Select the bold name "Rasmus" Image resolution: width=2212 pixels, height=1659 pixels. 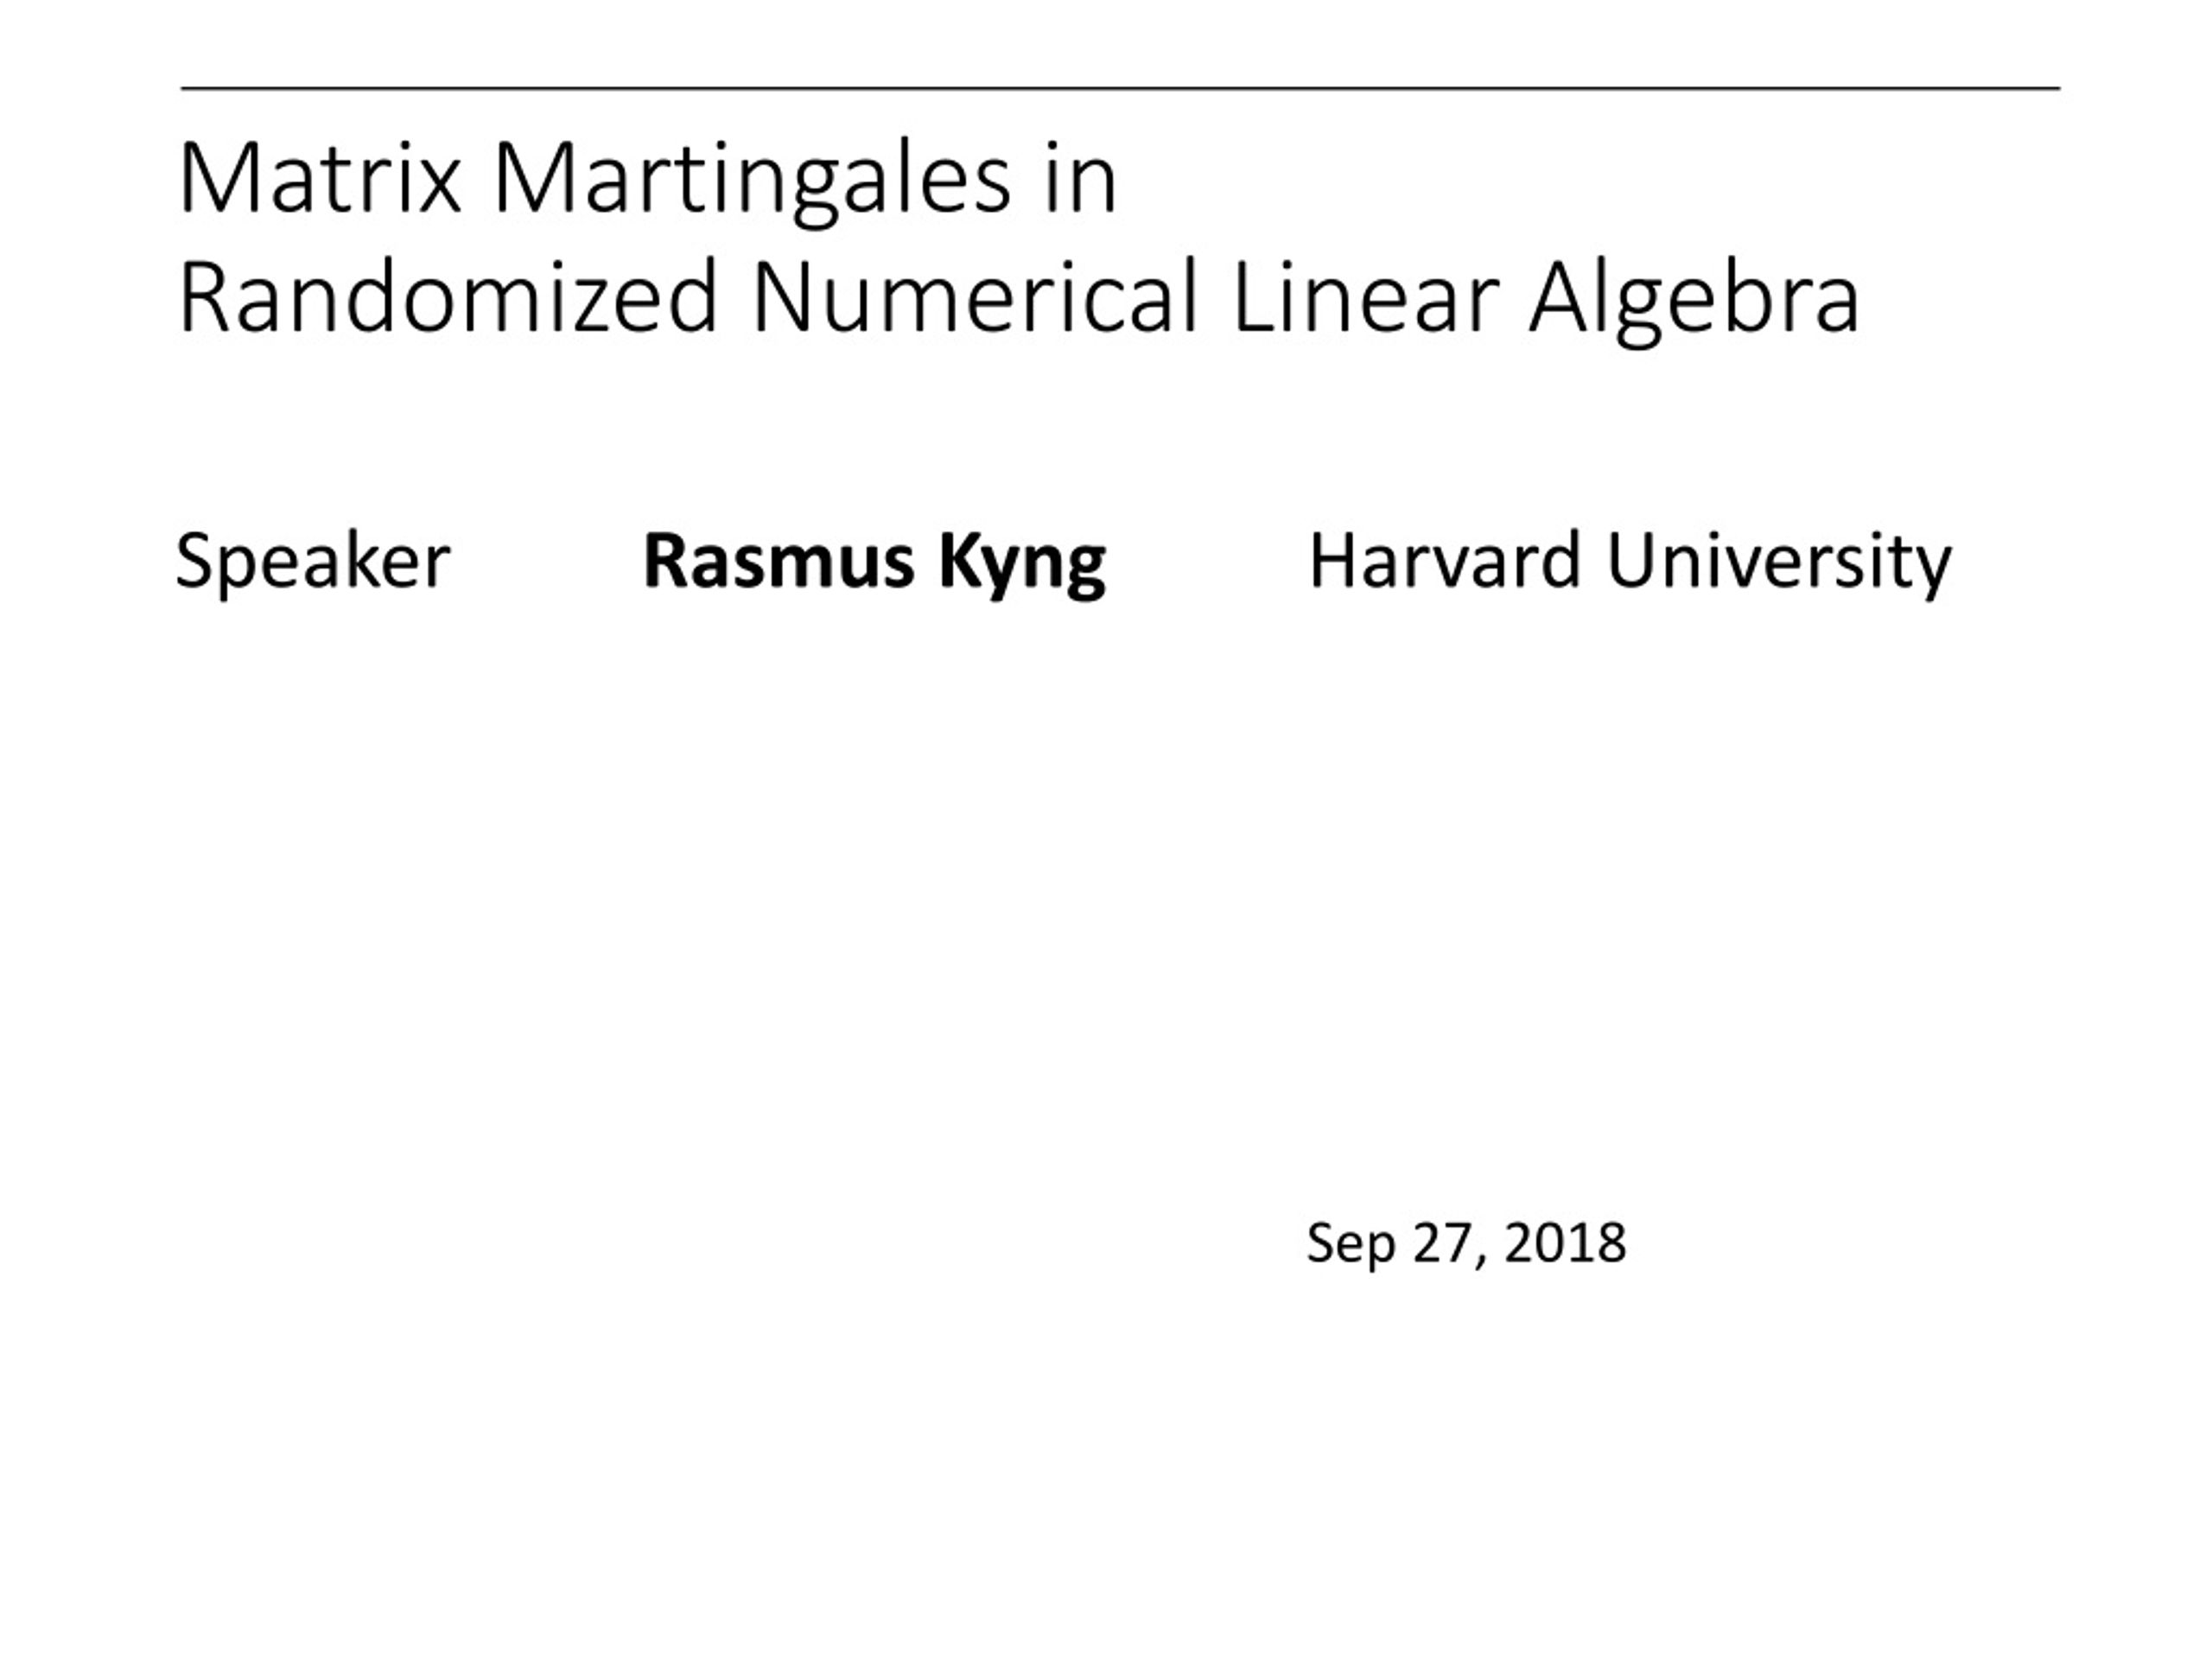pos(778,561)
